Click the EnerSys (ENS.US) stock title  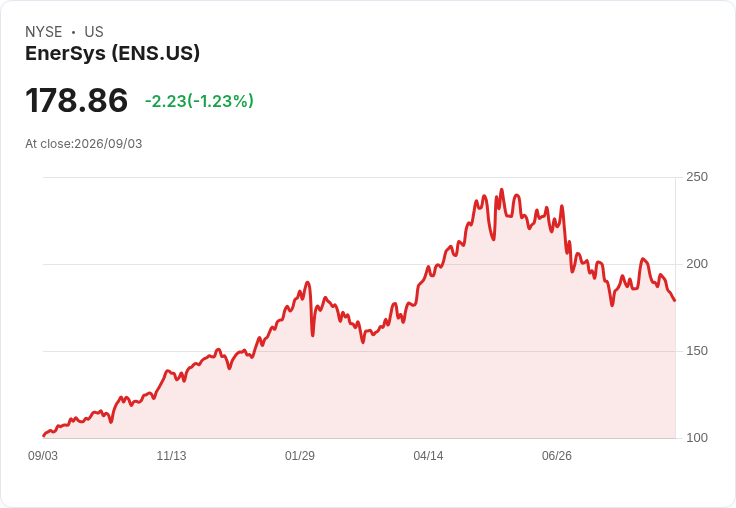coord(112,53)
